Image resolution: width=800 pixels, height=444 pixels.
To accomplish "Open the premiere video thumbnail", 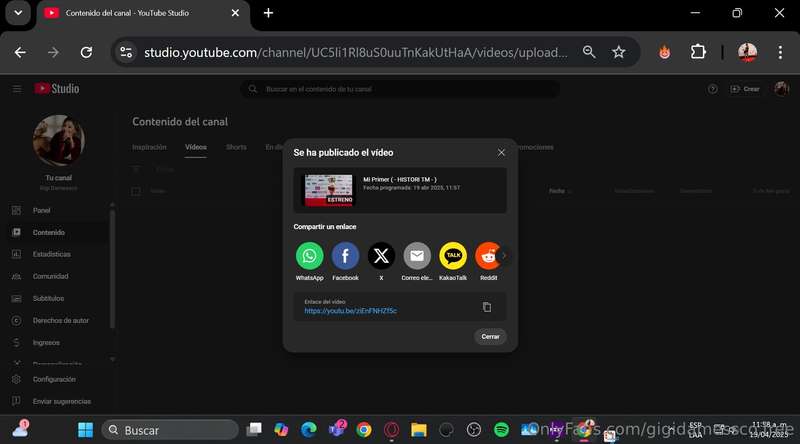I will [x=329, y=190].
